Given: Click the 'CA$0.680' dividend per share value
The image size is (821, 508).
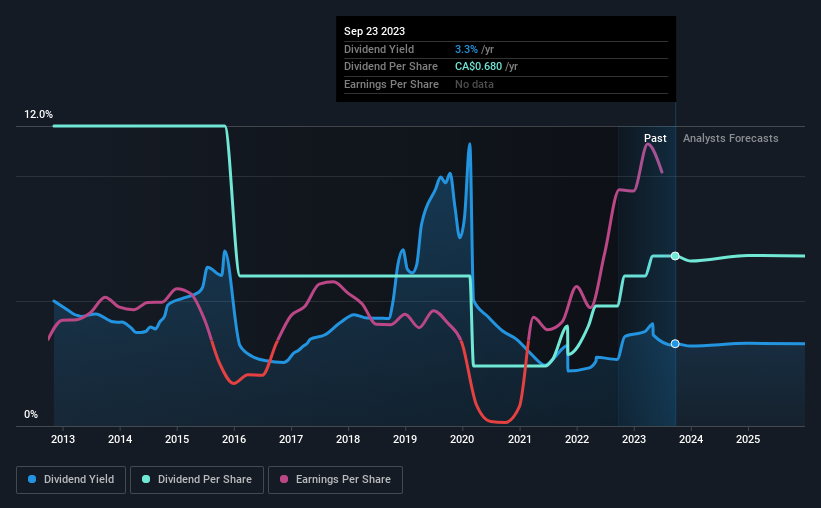Looking at the screenshot, I should [x=478, y=67].
